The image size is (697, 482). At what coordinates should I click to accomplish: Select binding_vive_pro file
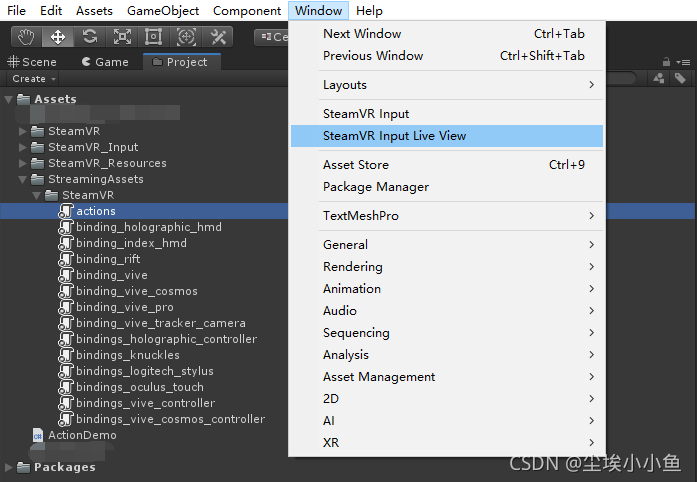116,307
